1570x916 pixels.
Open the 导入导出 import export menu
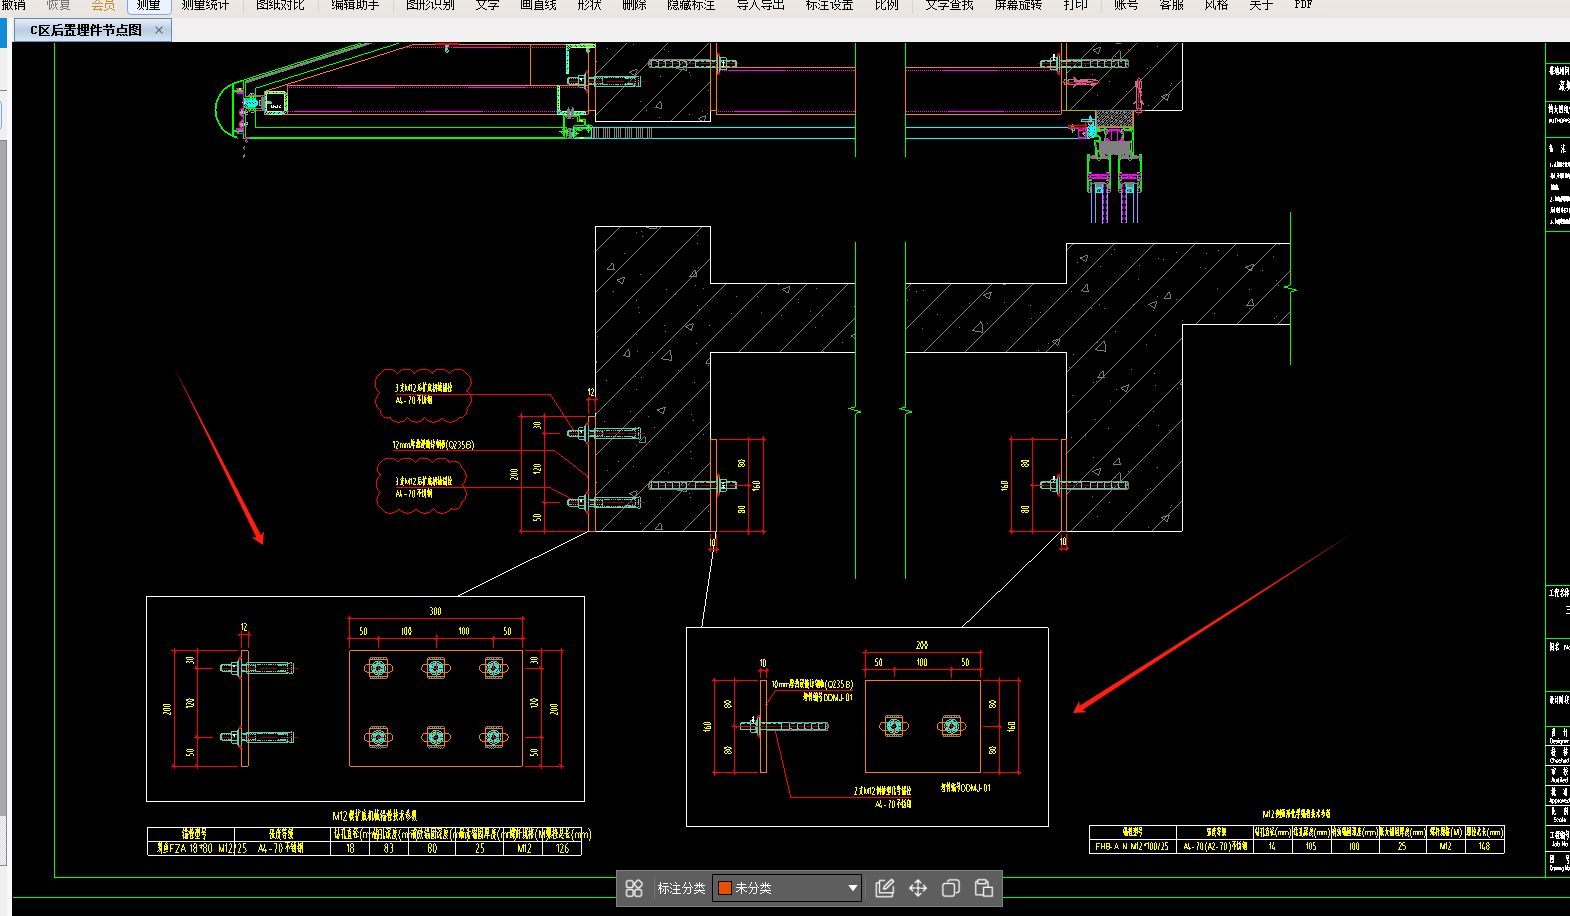pyautogui.click(x=760, y=5)
